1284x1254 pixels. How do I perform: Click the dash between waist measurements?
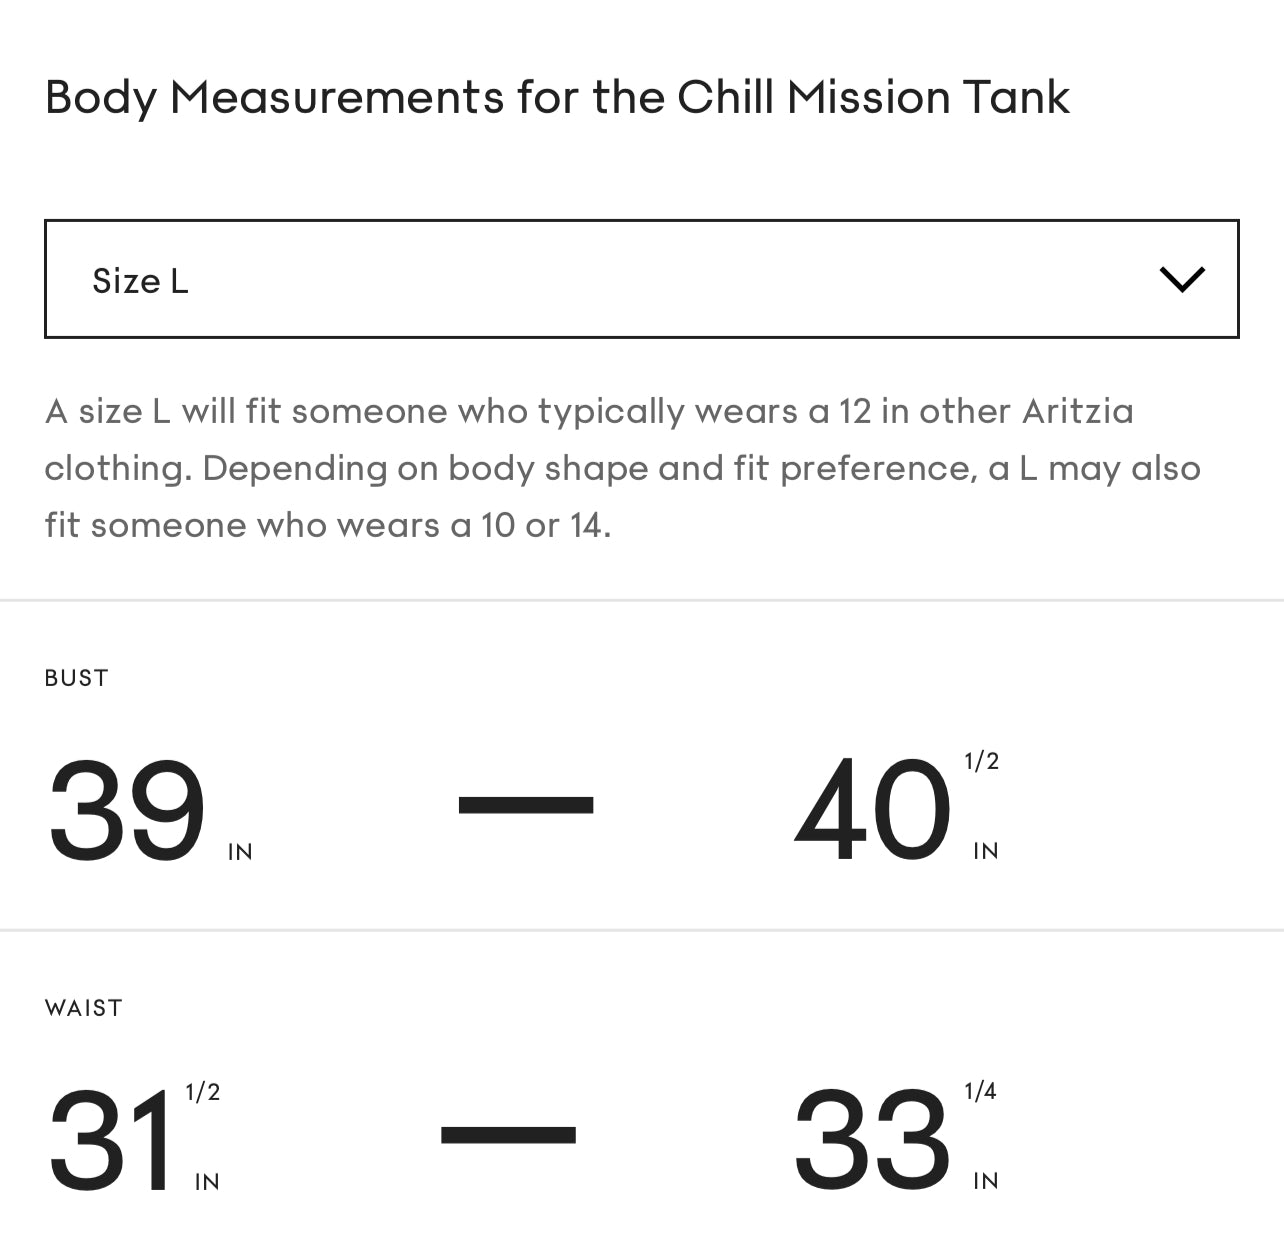(508, 1135)
